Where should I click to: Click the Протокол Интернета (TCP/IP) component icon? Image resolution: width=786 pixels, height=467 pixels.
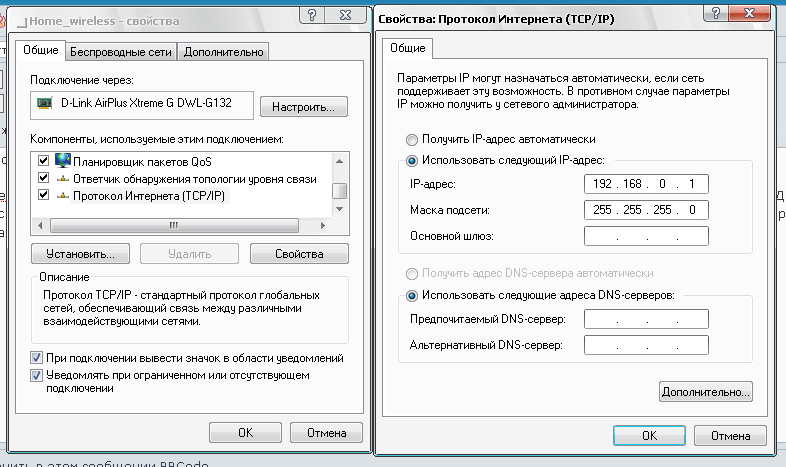(x=63, y=196)
